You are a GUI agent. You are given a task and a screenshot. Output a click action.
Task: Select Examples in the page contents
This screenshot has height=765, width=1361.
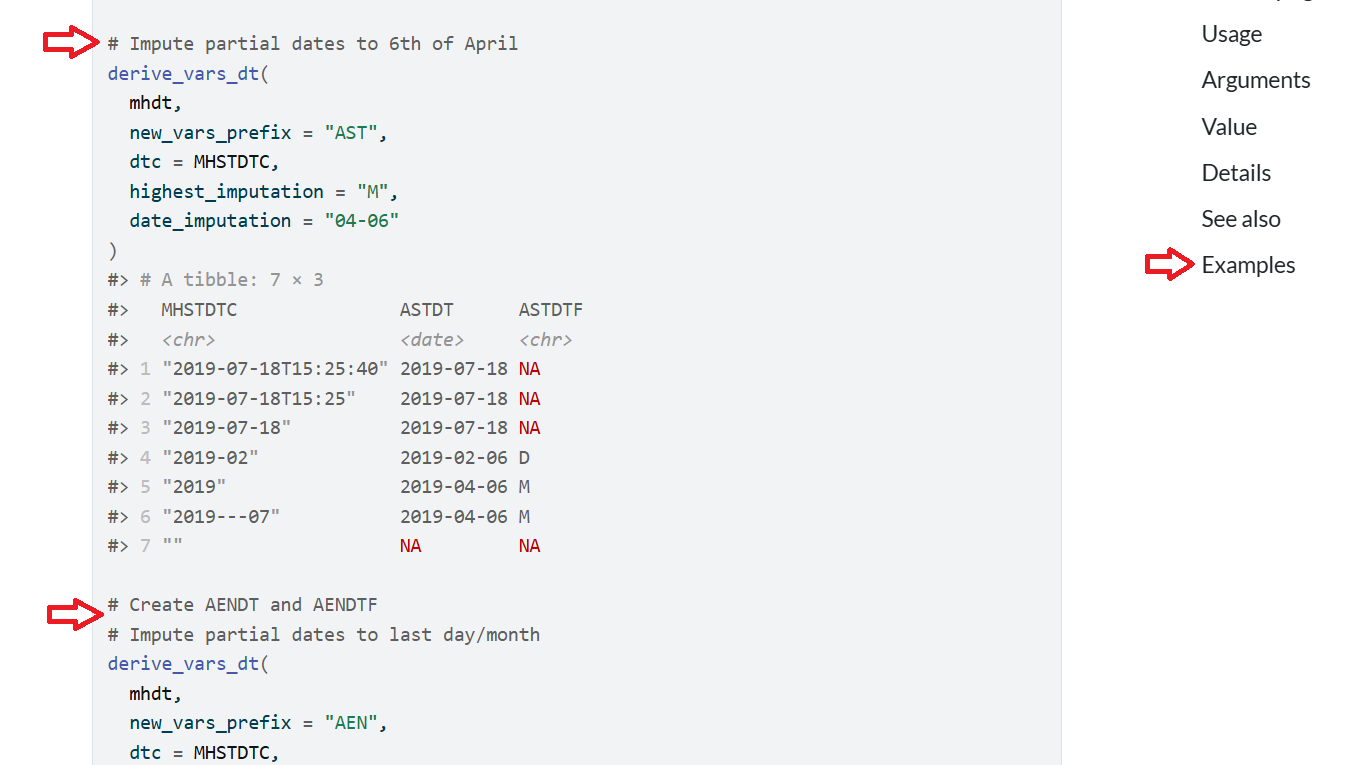1248,265
